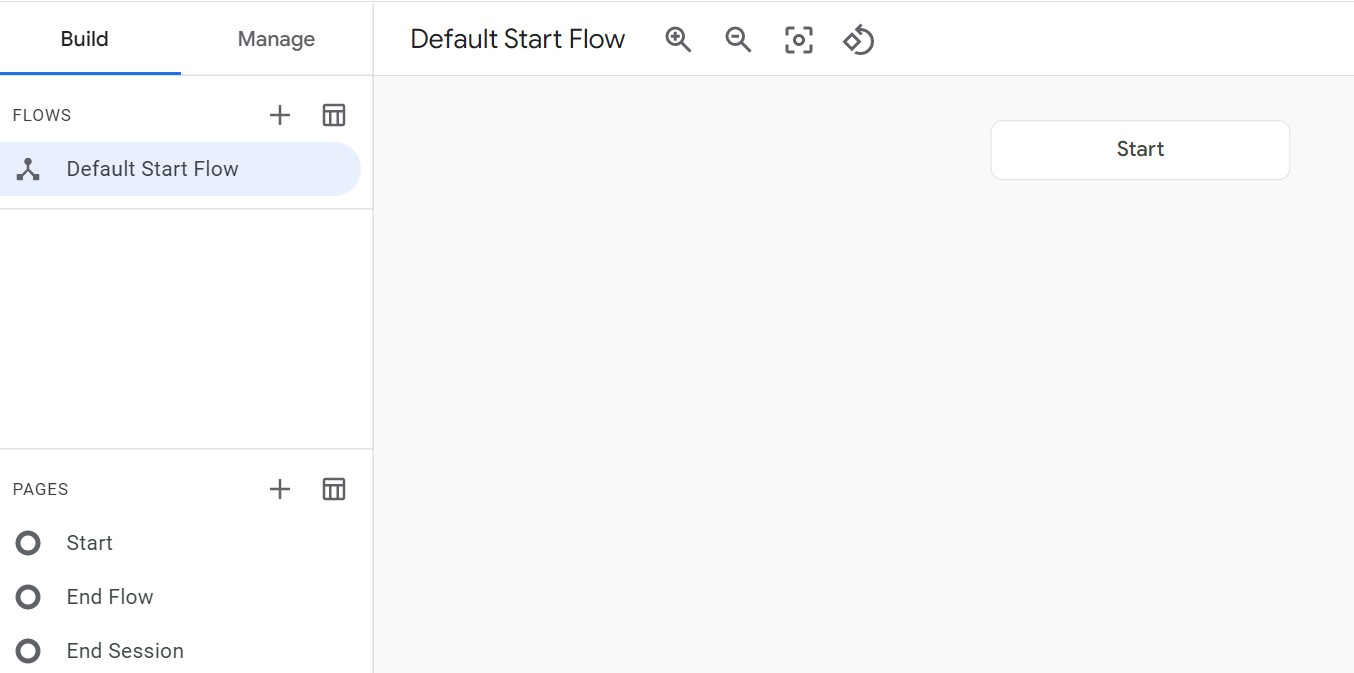Zoom out of the flow canvas
Screen dimensions: 1354x673
pyautogui.click(x=738, y=40)
